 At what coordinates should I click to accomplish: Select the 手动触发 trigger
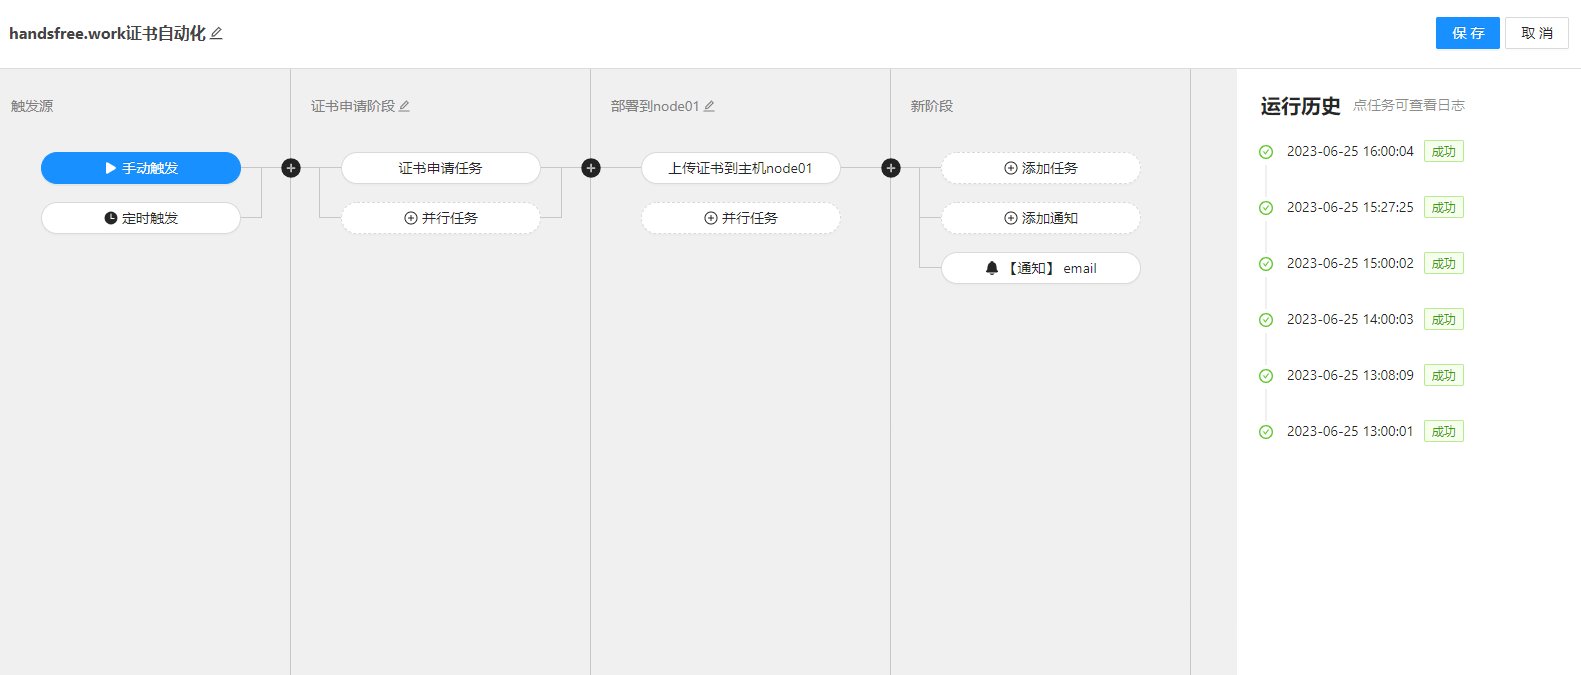tap(141, 168)
